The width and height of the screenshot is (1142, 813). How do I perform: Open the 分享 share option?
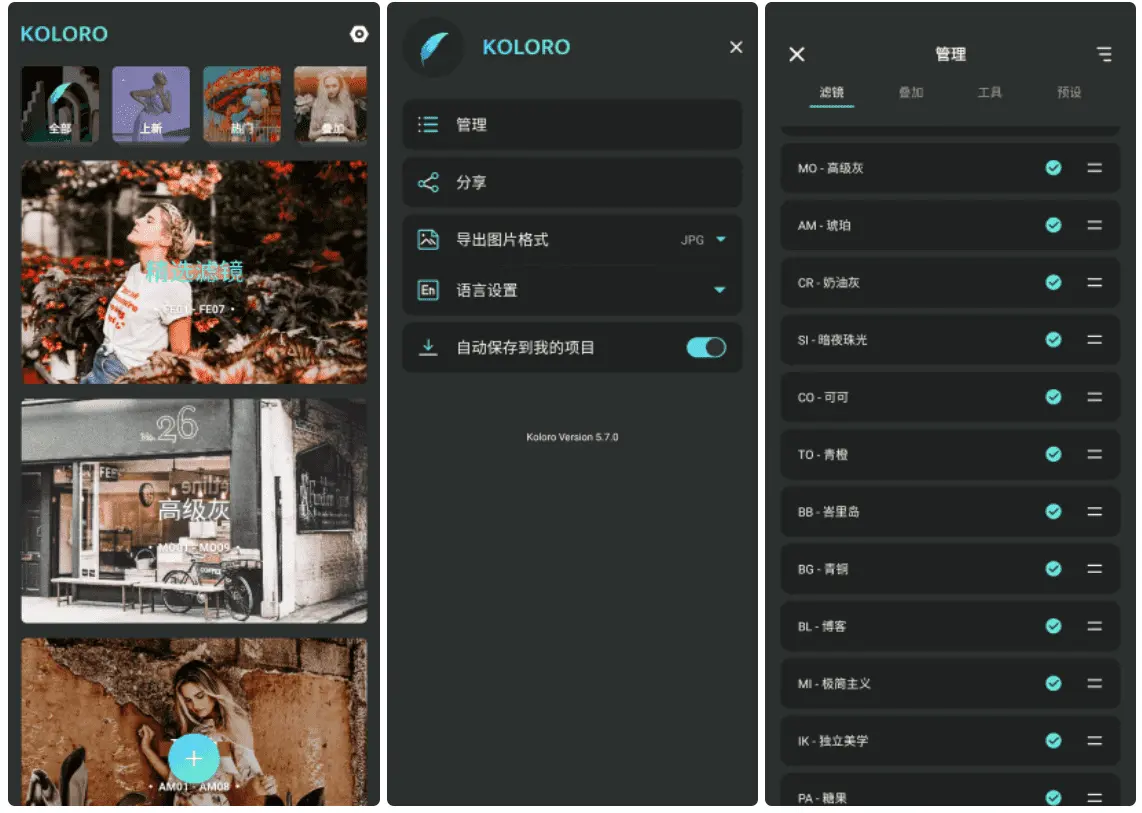coord(572,183)
